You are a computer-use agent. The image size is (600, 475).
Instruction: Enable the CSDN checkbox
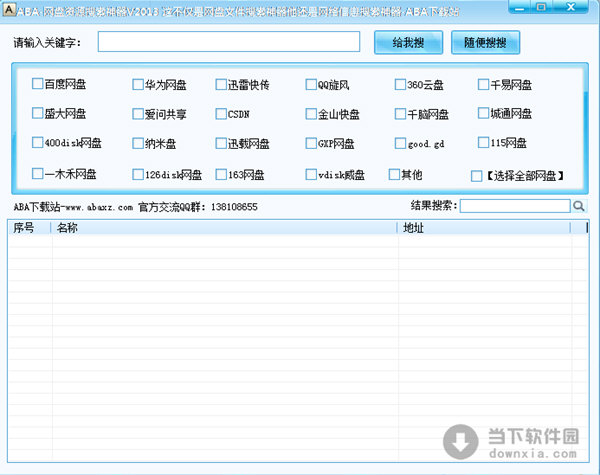221,113
